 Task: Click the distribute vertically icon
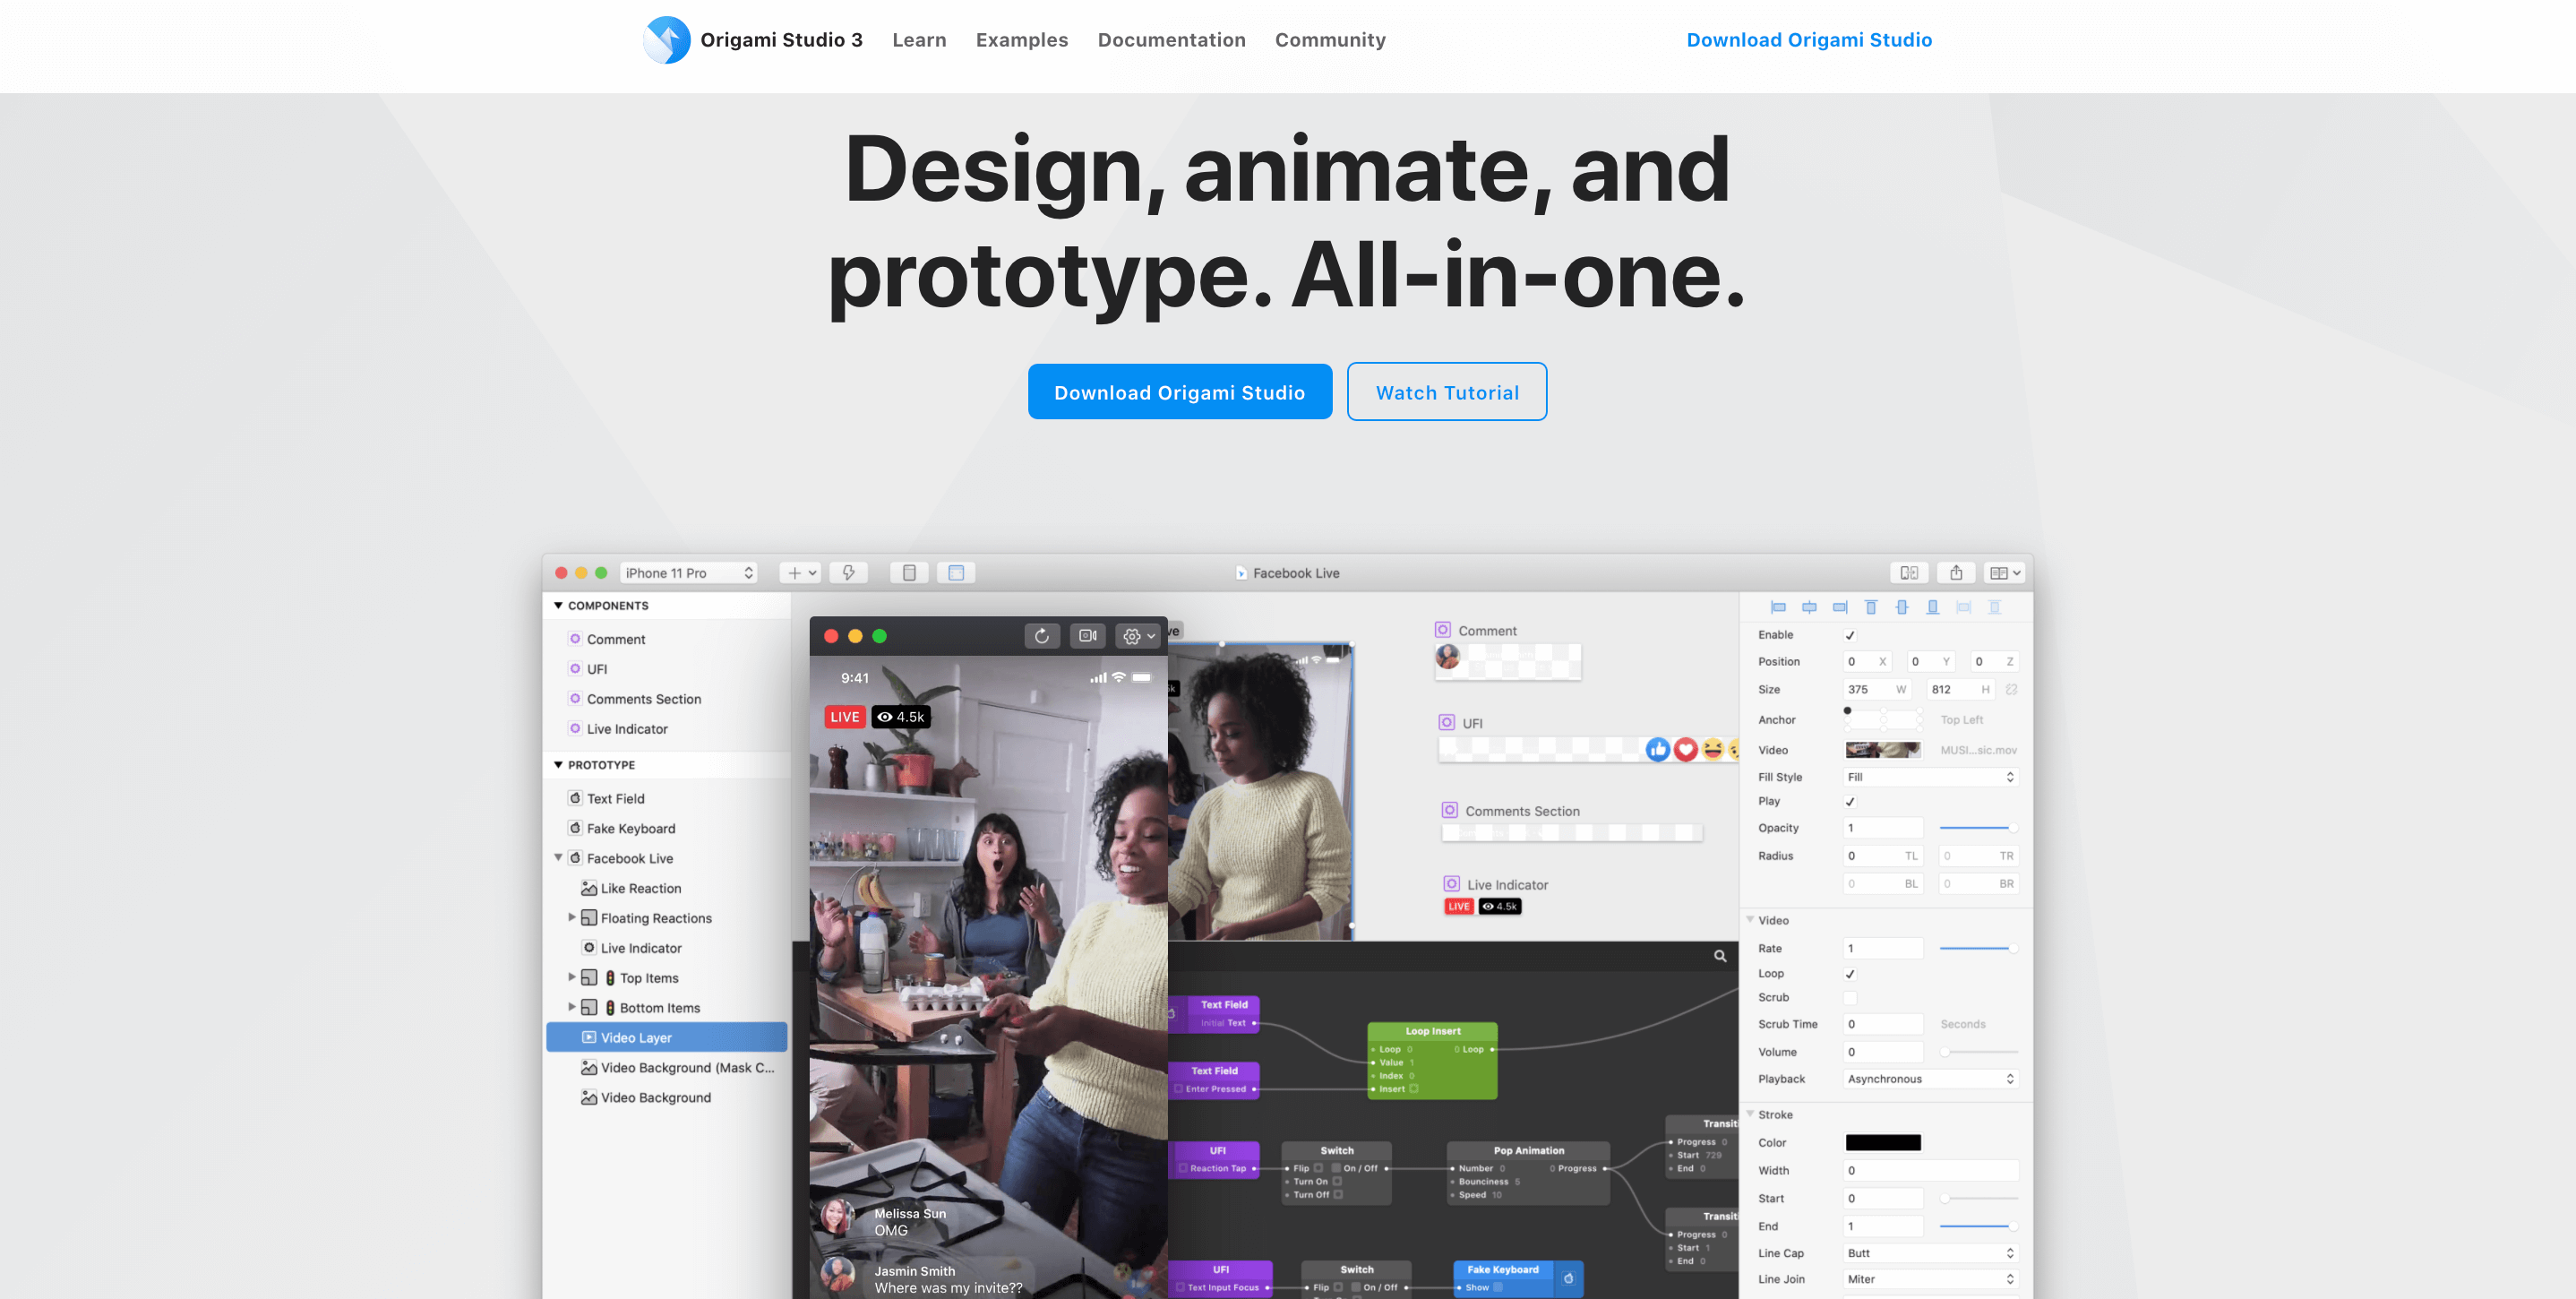pos(1995,607)
